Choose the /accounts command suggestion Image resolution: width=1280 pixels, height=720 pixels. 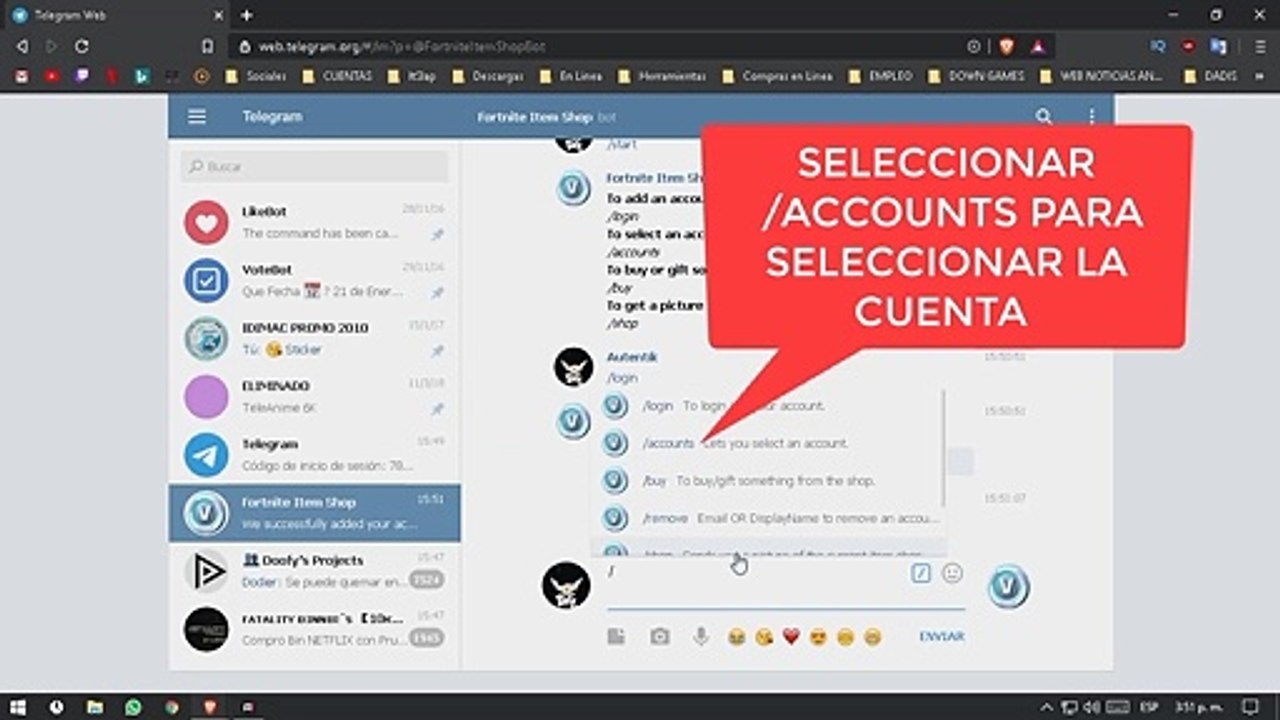(768, 443)
